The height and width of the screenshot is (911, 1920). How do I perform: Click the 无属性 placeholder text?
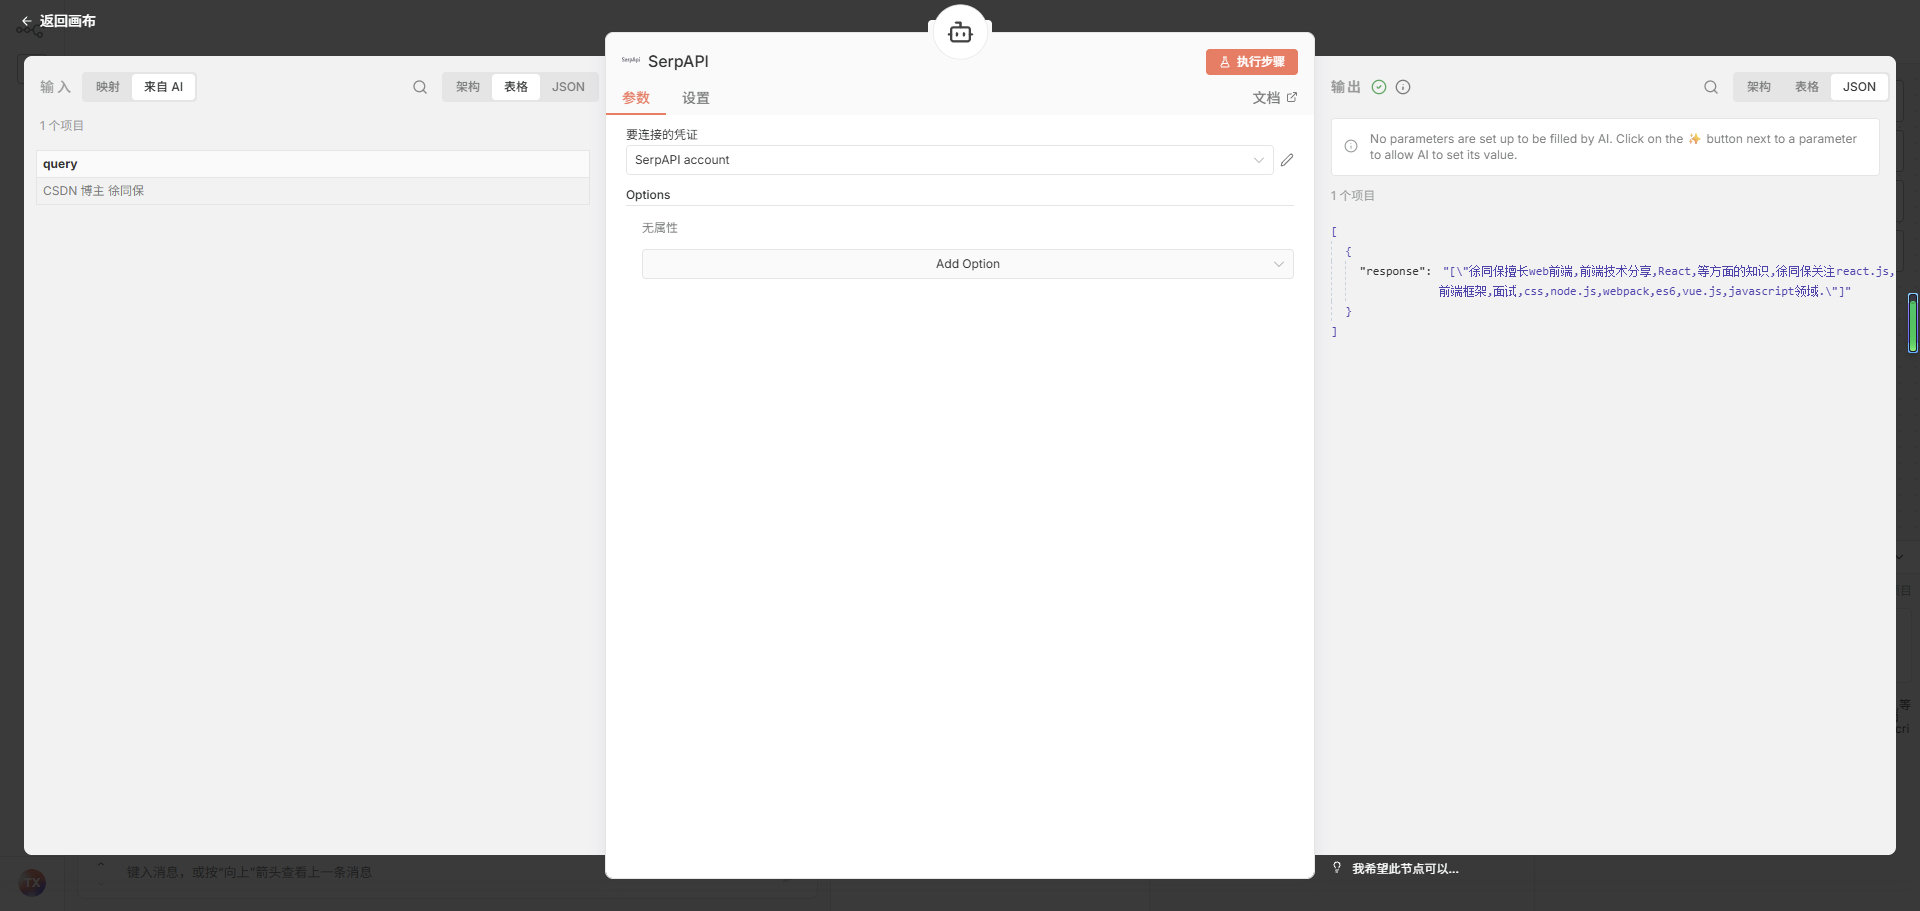(x=660, y=228)
